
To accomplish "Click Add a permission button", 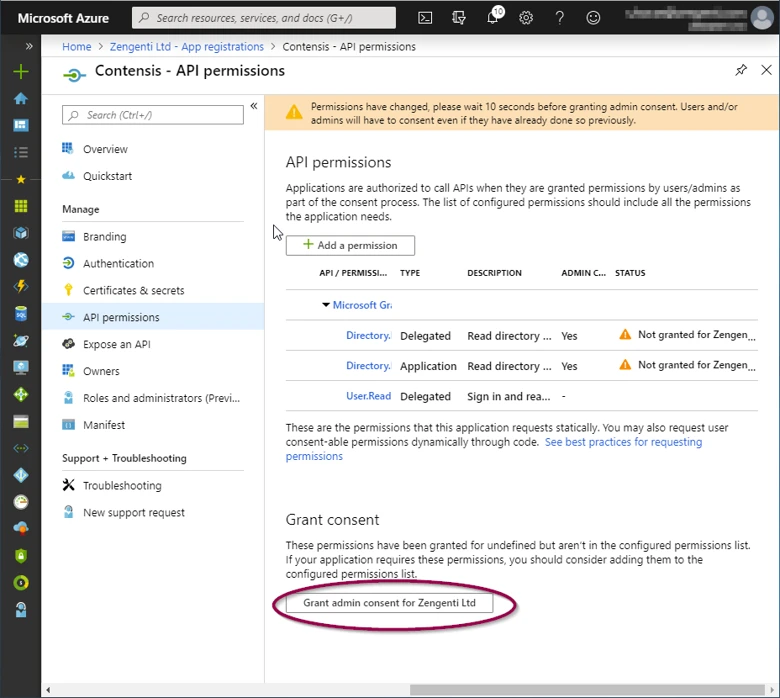I will (350, 245).
